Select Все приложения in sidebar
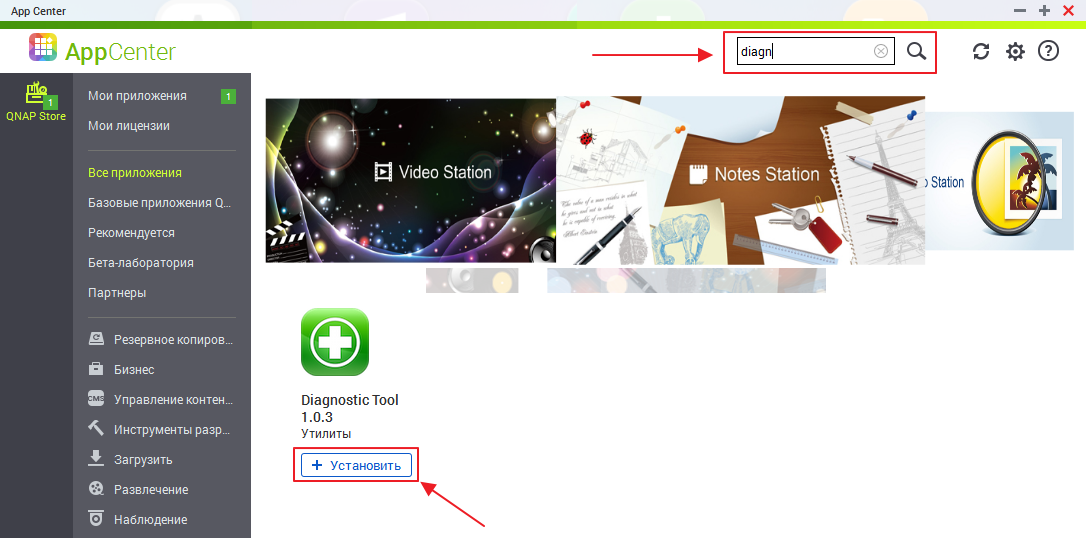 click(134, 173)
